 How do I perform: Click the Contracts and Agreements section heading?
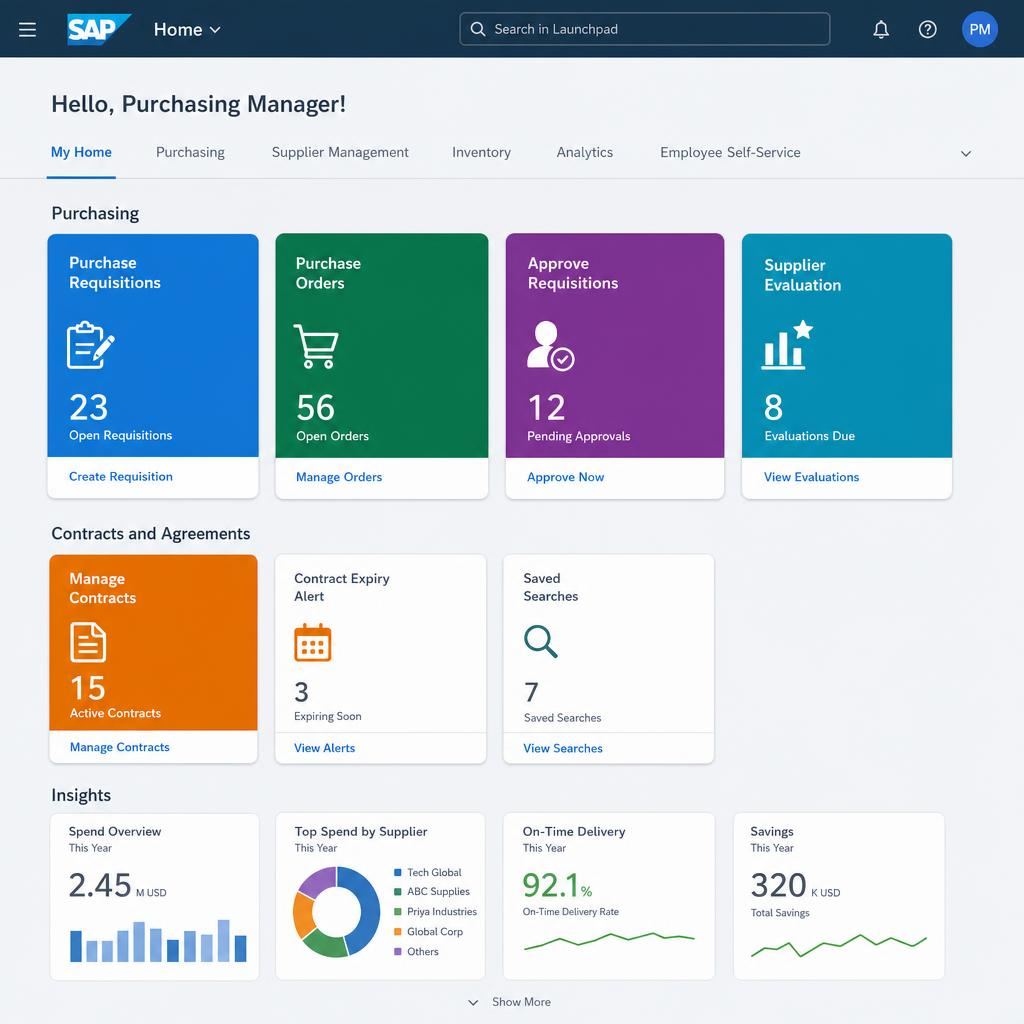151,534
